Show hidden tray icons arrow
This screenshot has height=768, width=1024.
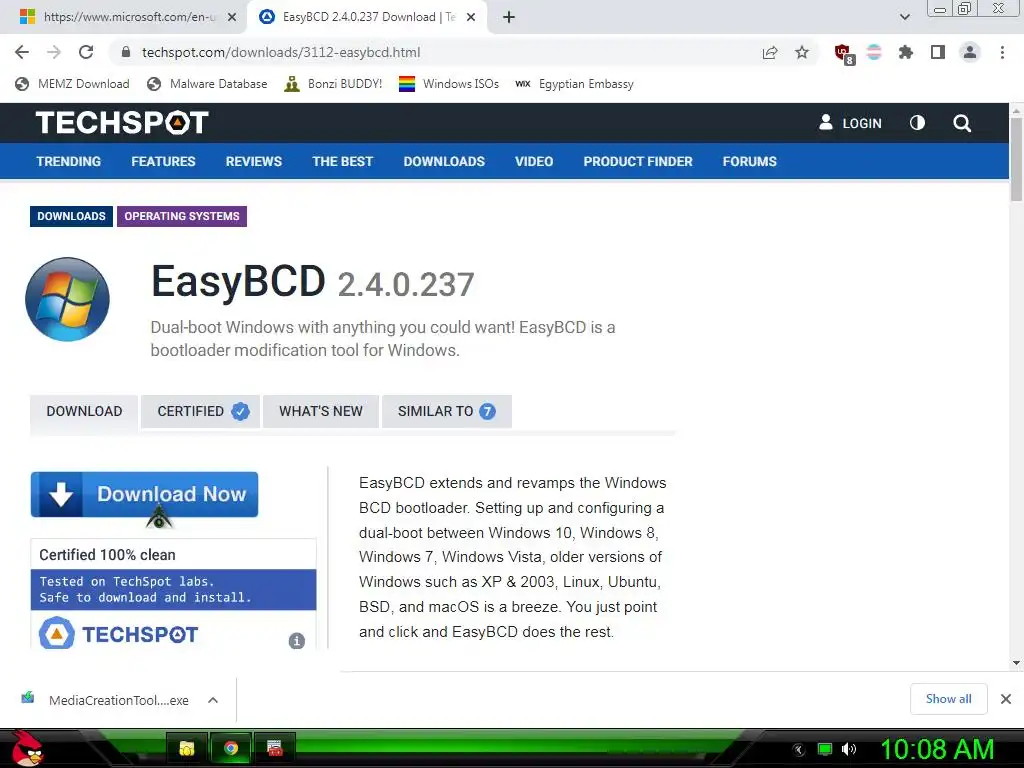[798, 750]
